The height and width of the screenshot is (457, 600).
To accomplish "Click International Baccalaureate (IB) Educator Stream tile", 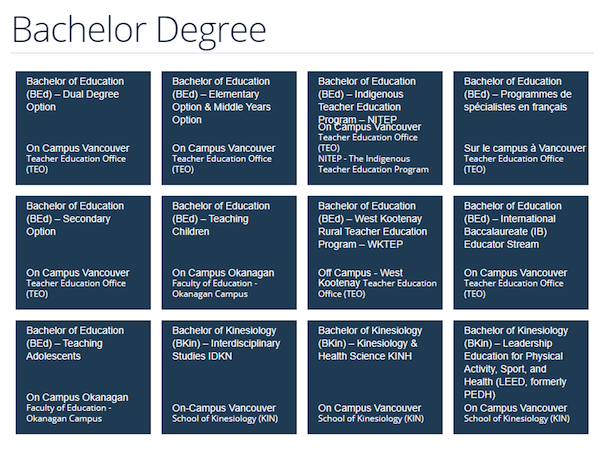I will [x=521, y=253].
